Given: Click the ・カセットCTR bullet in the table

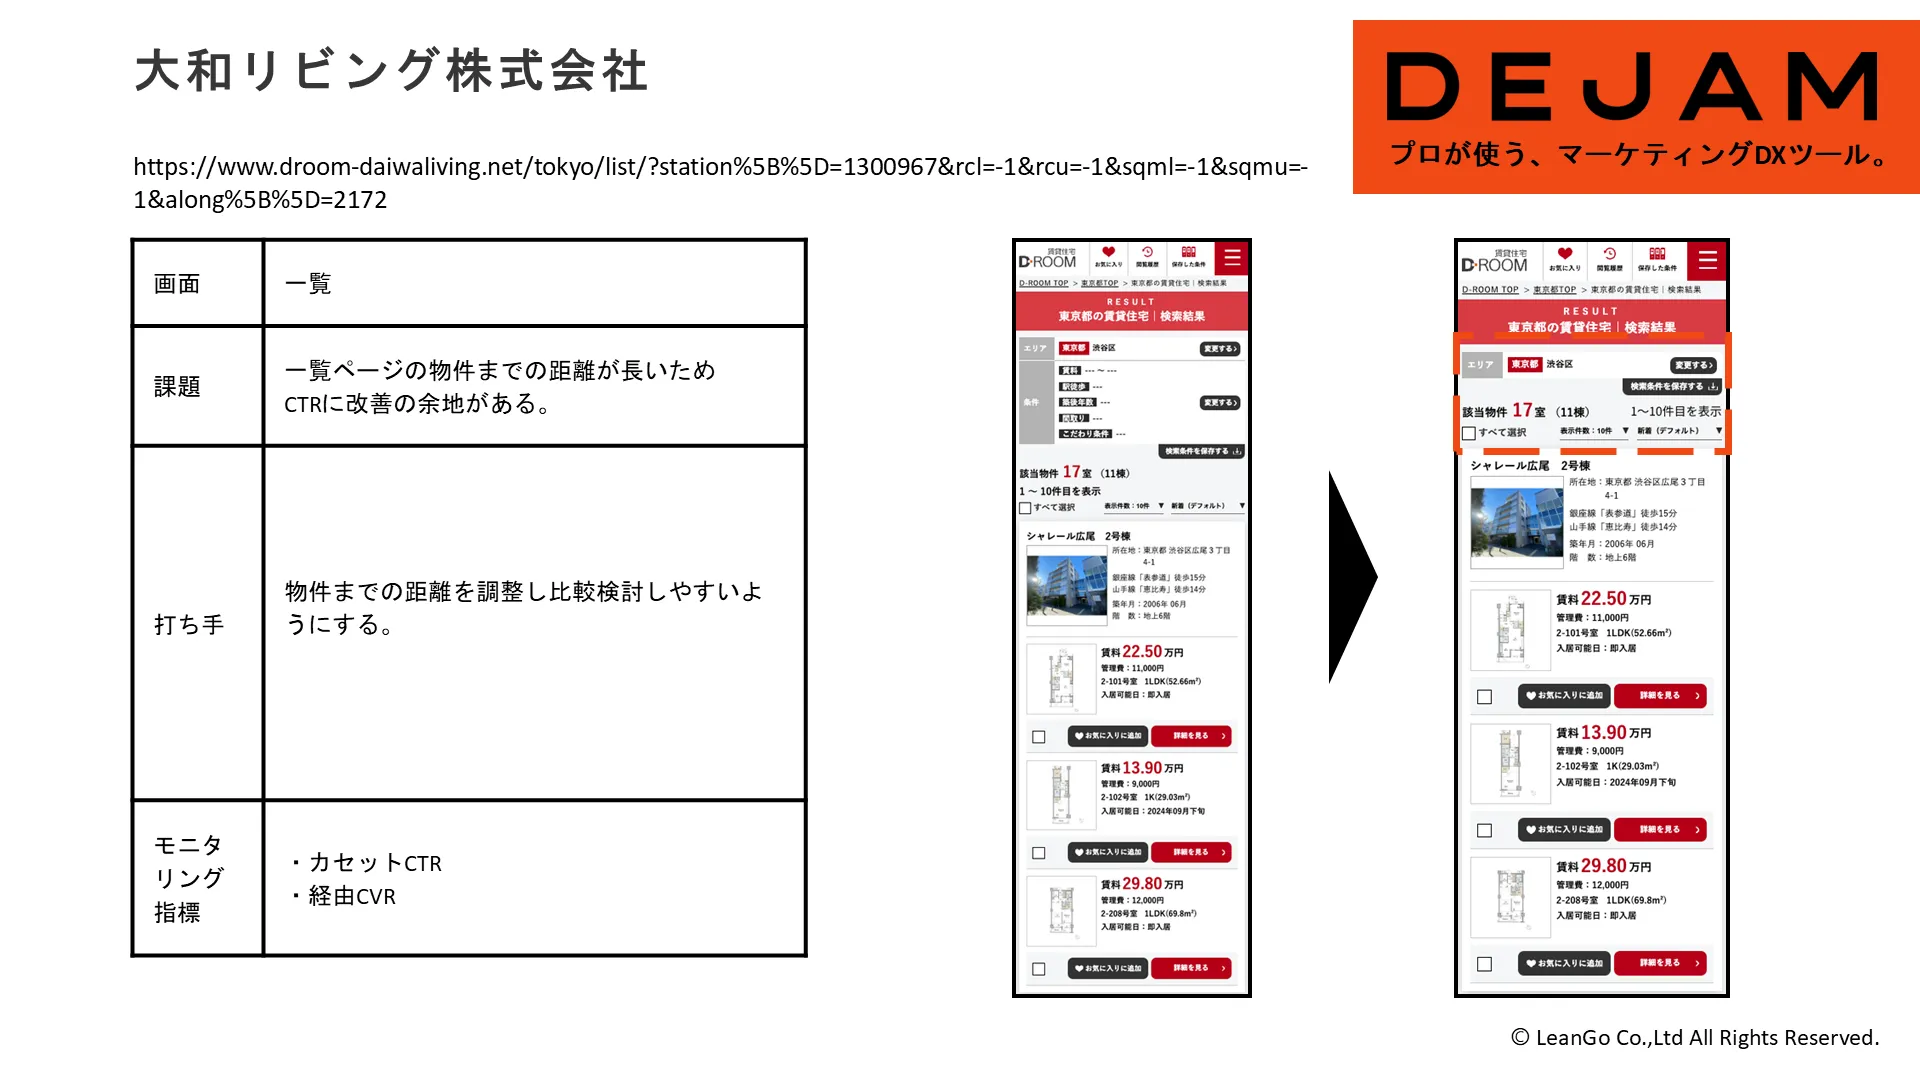Looking at the screenshot, I should coord(364,863).
